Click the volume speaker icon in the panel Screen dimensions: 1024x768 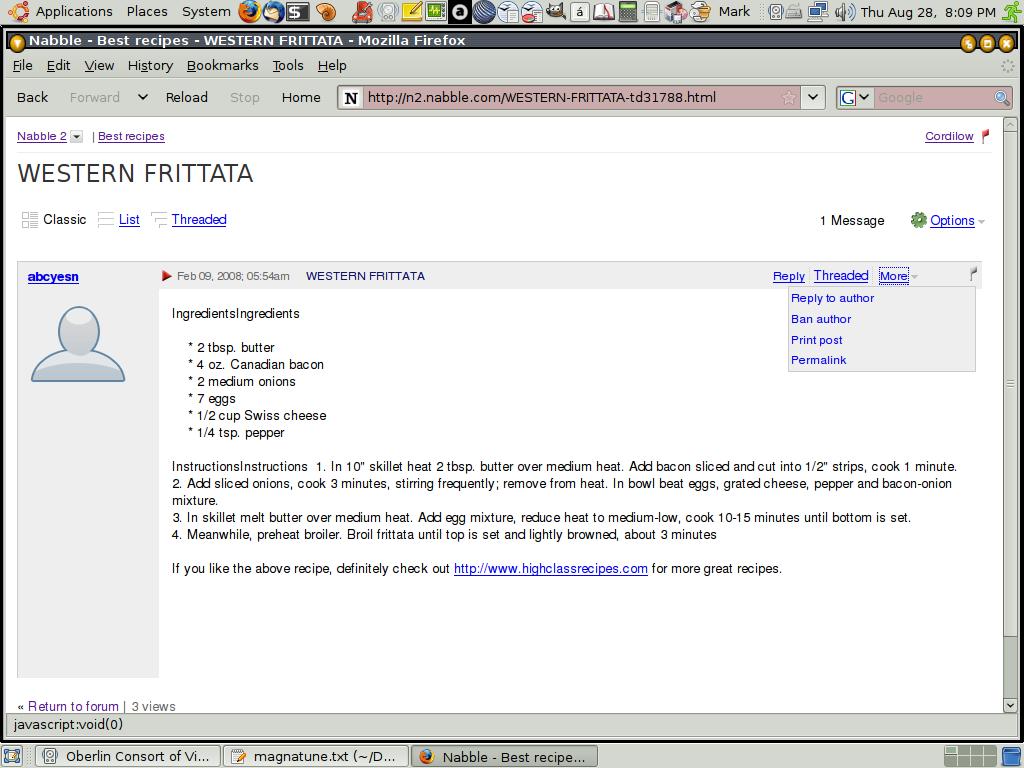click(844, 12)
